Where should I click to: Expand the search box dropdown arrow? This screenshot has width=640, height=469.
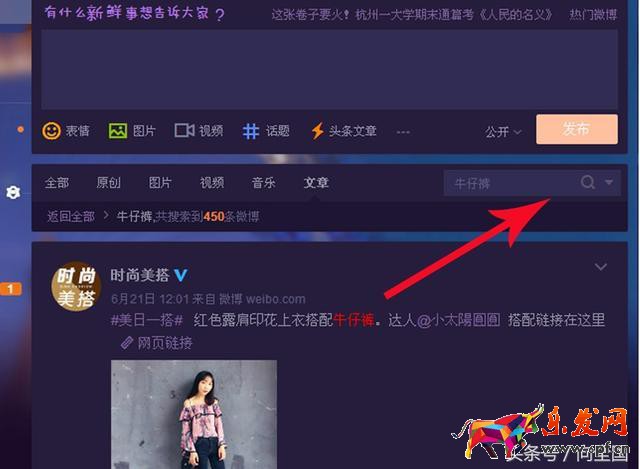[609, 182]
